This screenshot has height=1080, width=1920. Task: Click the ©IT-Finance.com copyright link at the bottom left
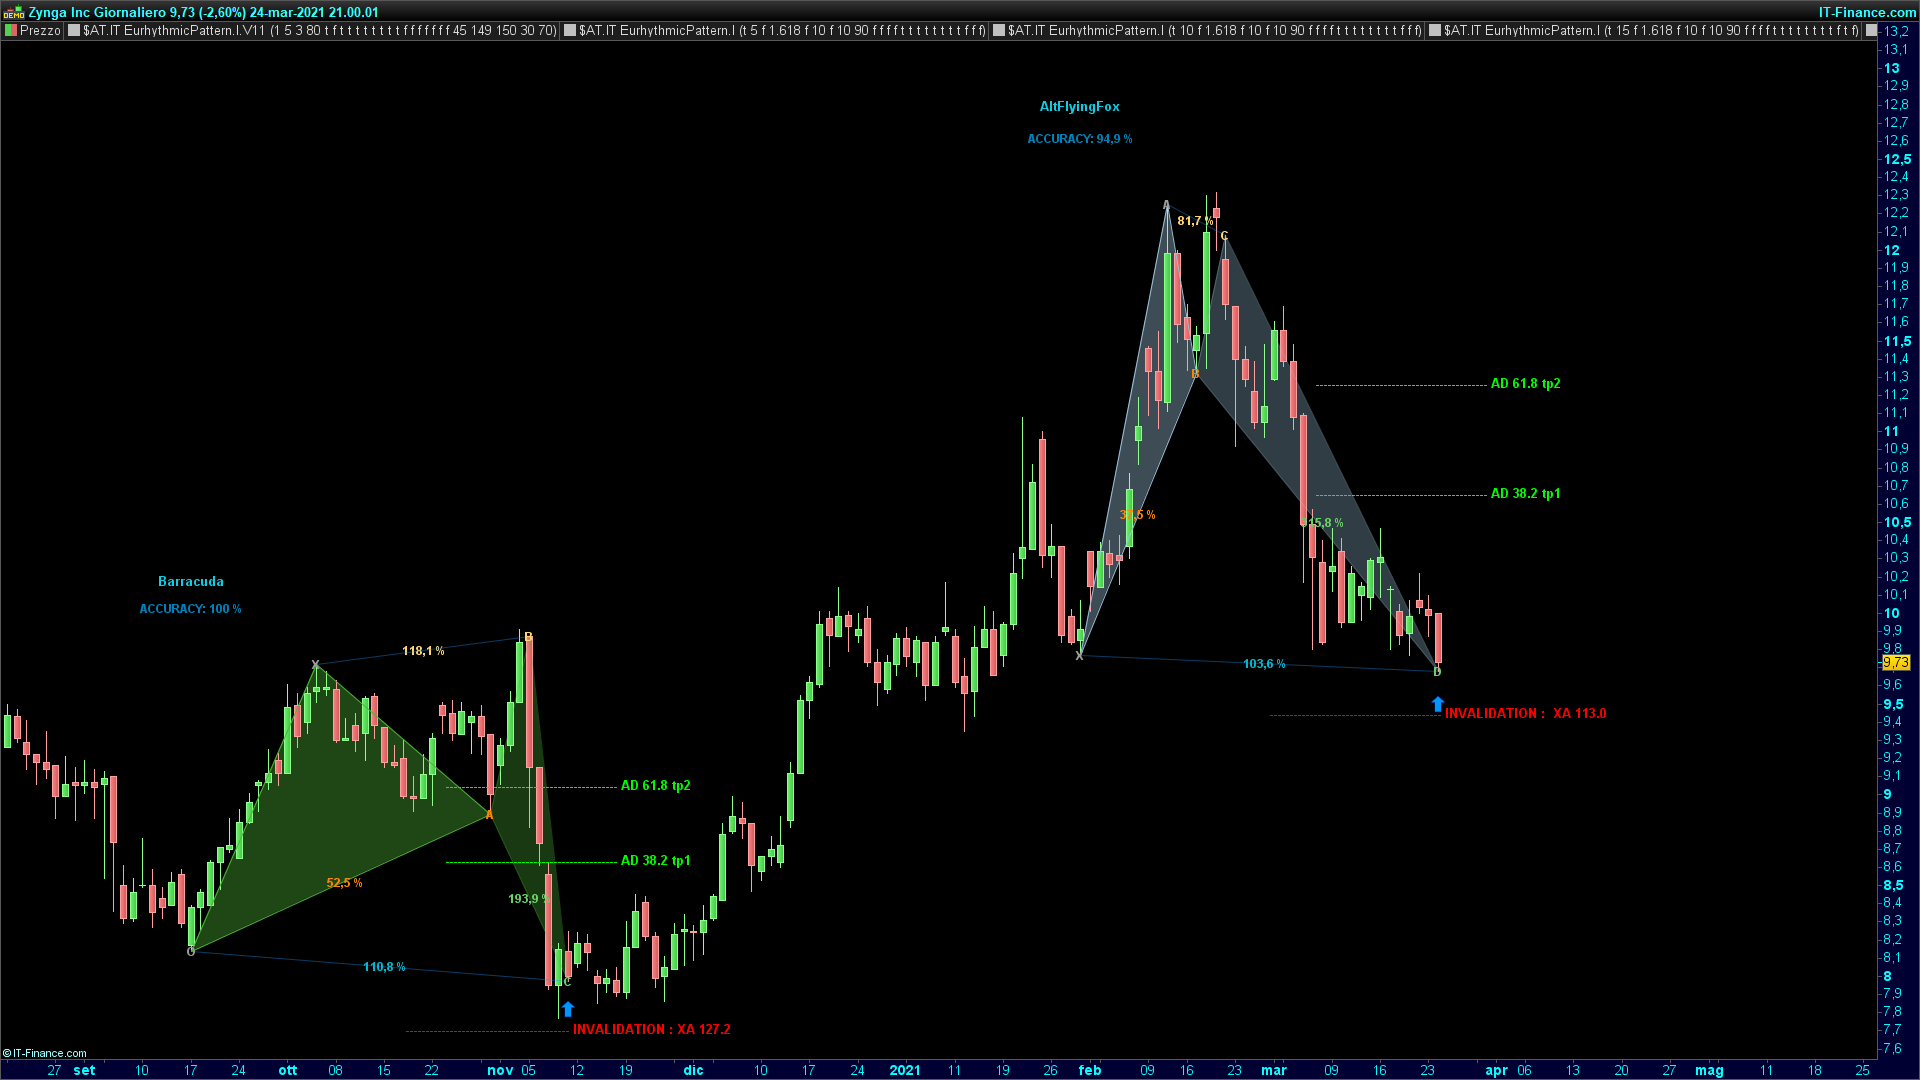tap(45, 1053)
